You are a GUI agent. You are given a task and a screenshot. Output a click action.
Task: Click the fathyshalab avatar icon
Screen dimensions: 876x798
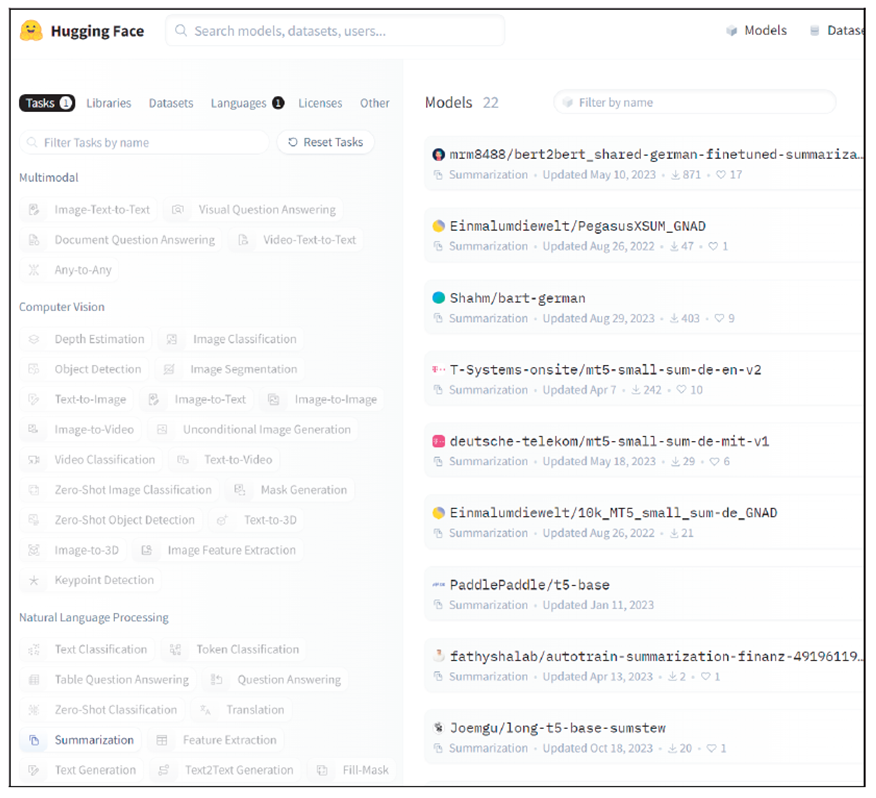[x=439, y=656]
